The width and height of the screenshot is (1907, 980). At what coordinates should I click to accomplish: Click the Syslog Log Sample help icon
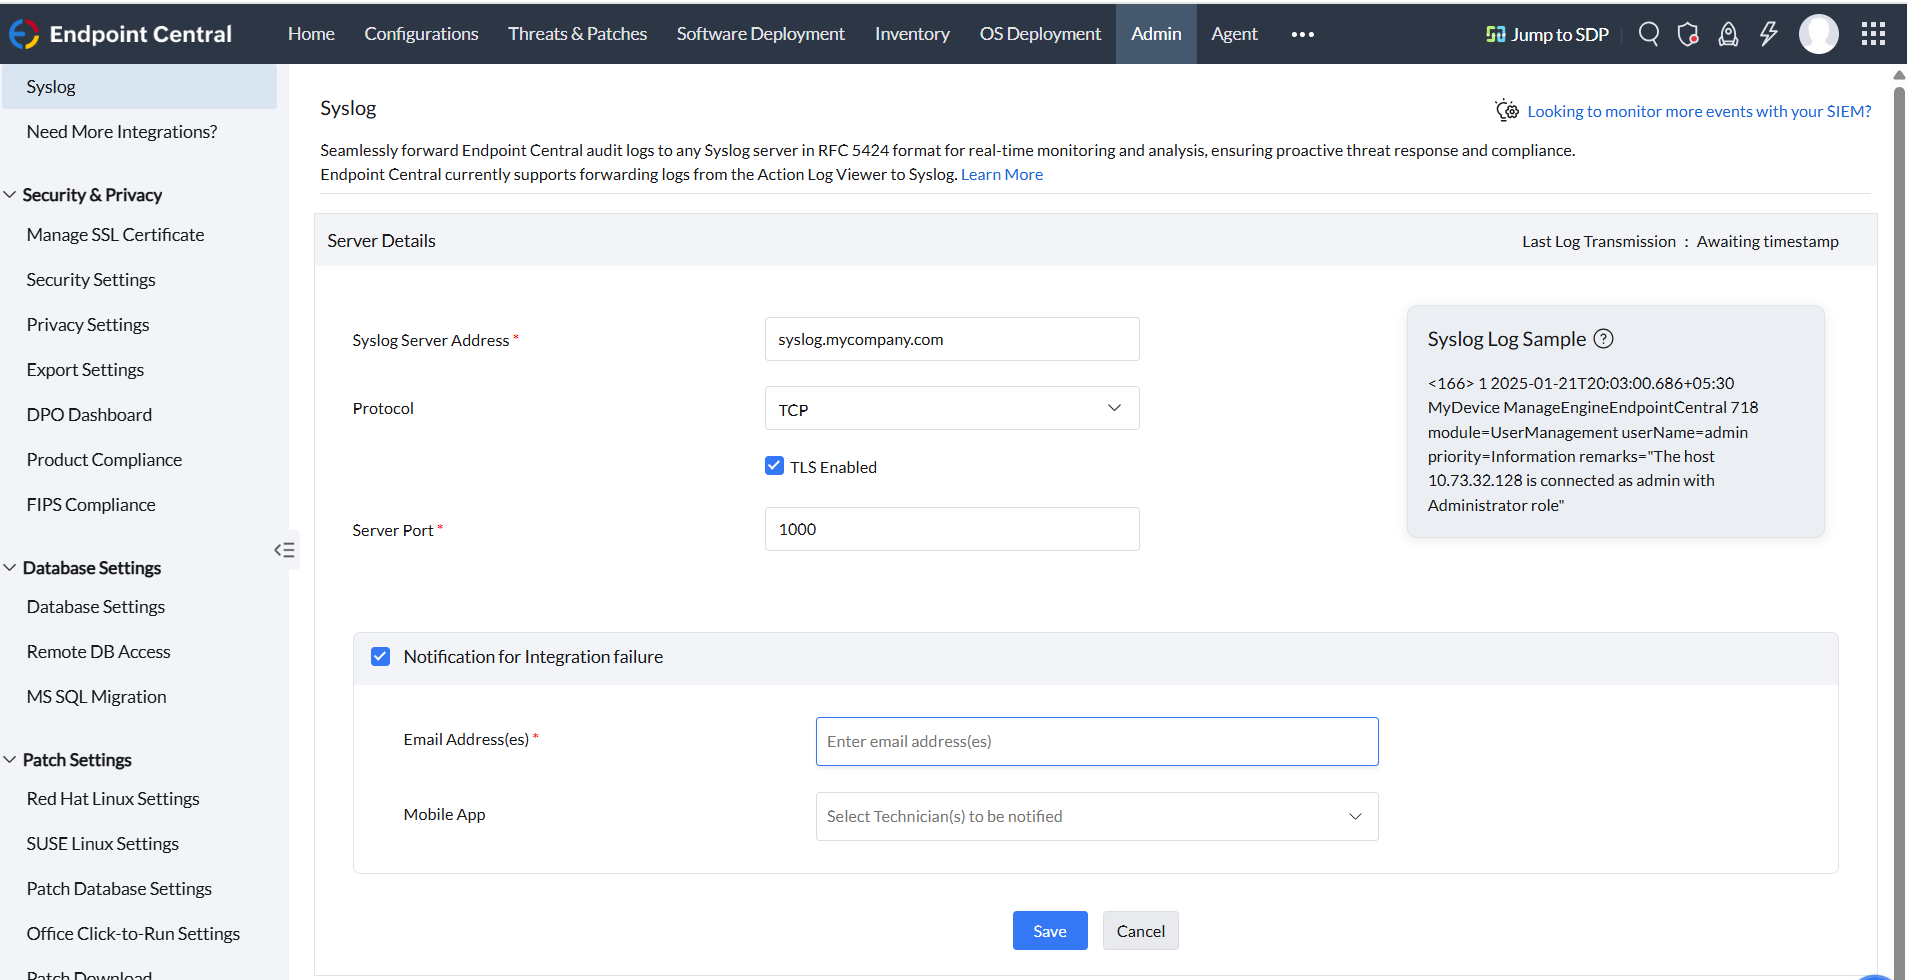coord(1603,339)
